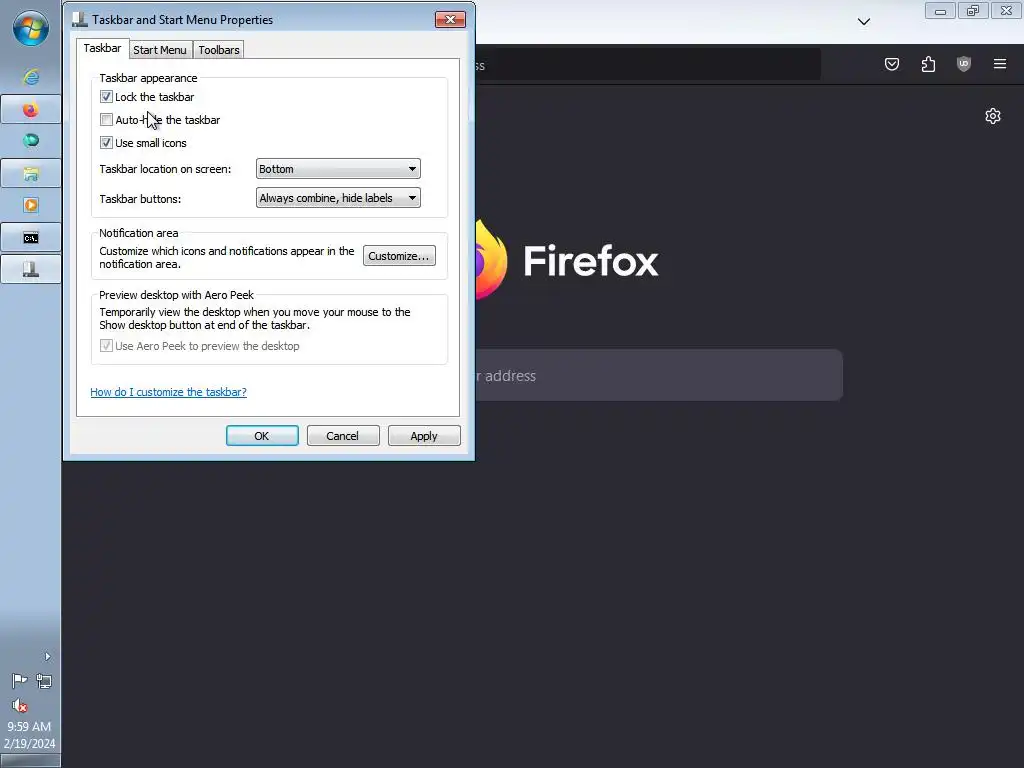Image resolution: width=1024 pixels, height=768 pixels.
Task: Click Firefox new tab search address field
Action: (x=659, y=375)
